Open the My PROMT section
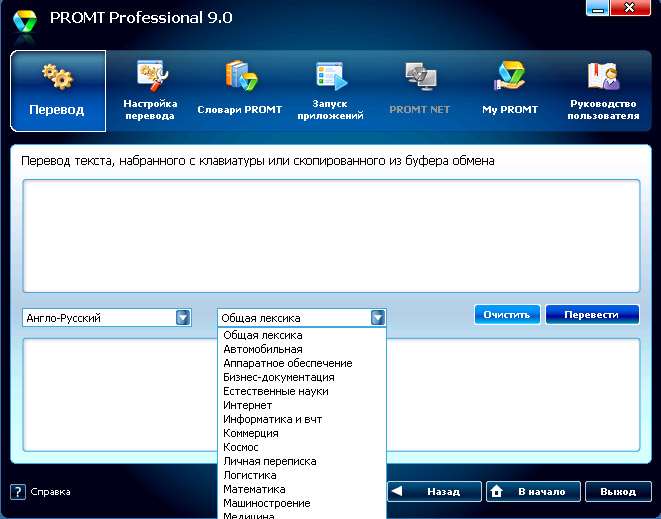This screenshot has width=661, height=519. (510, 89)
